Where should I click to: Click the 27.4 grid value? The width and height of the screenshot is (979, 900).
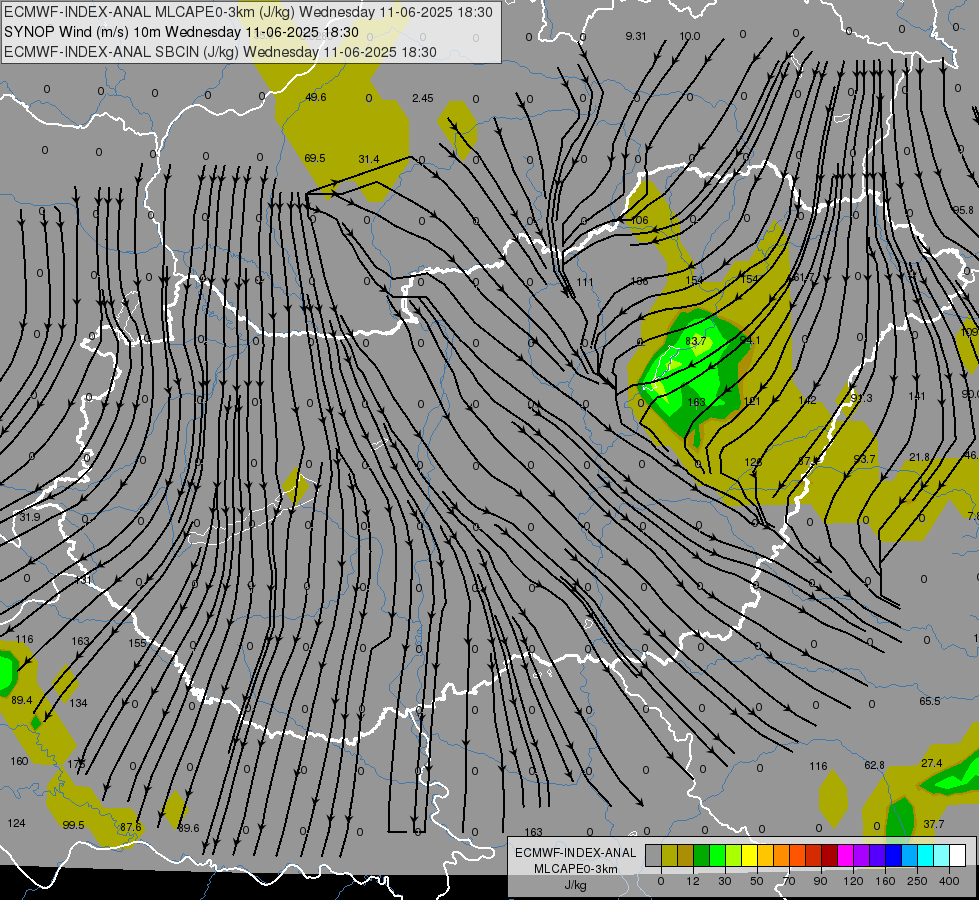(x=932, y=763)
